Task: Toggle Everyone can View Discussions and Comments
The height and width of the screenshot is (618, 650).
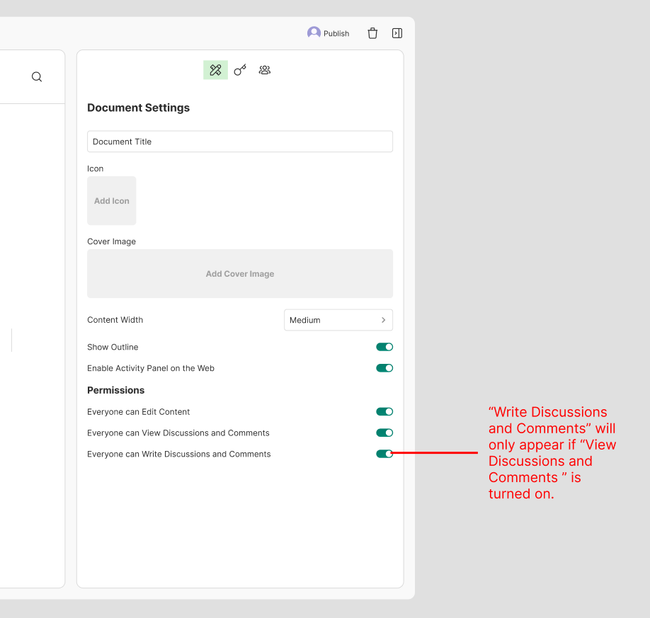Action: coord(384,433)
